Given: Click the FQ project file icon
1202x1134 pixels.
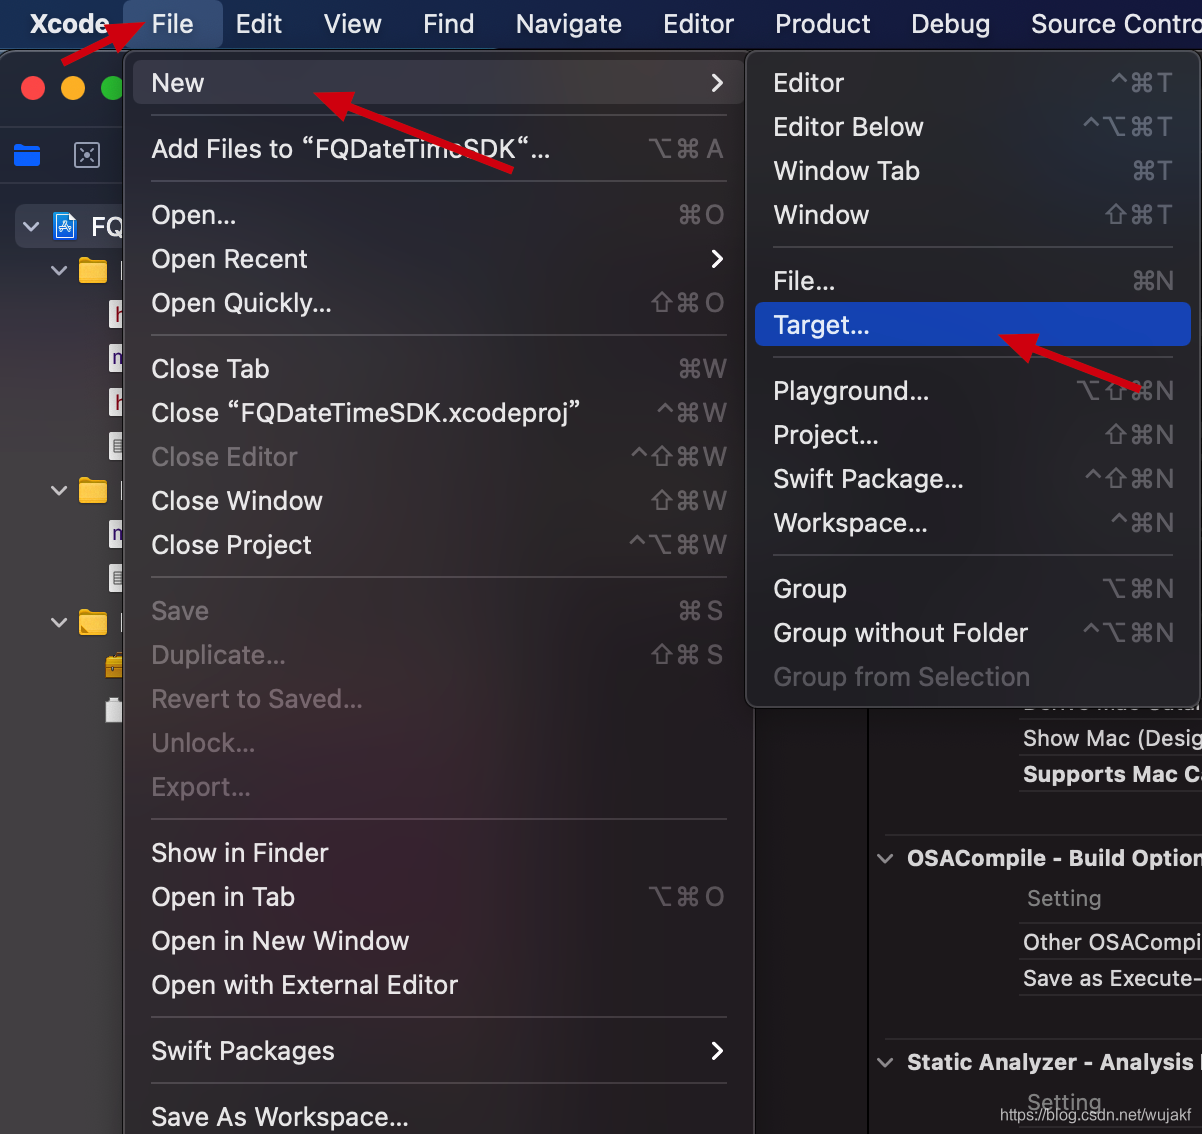Looking at the screenshot, I should point(66,226).
